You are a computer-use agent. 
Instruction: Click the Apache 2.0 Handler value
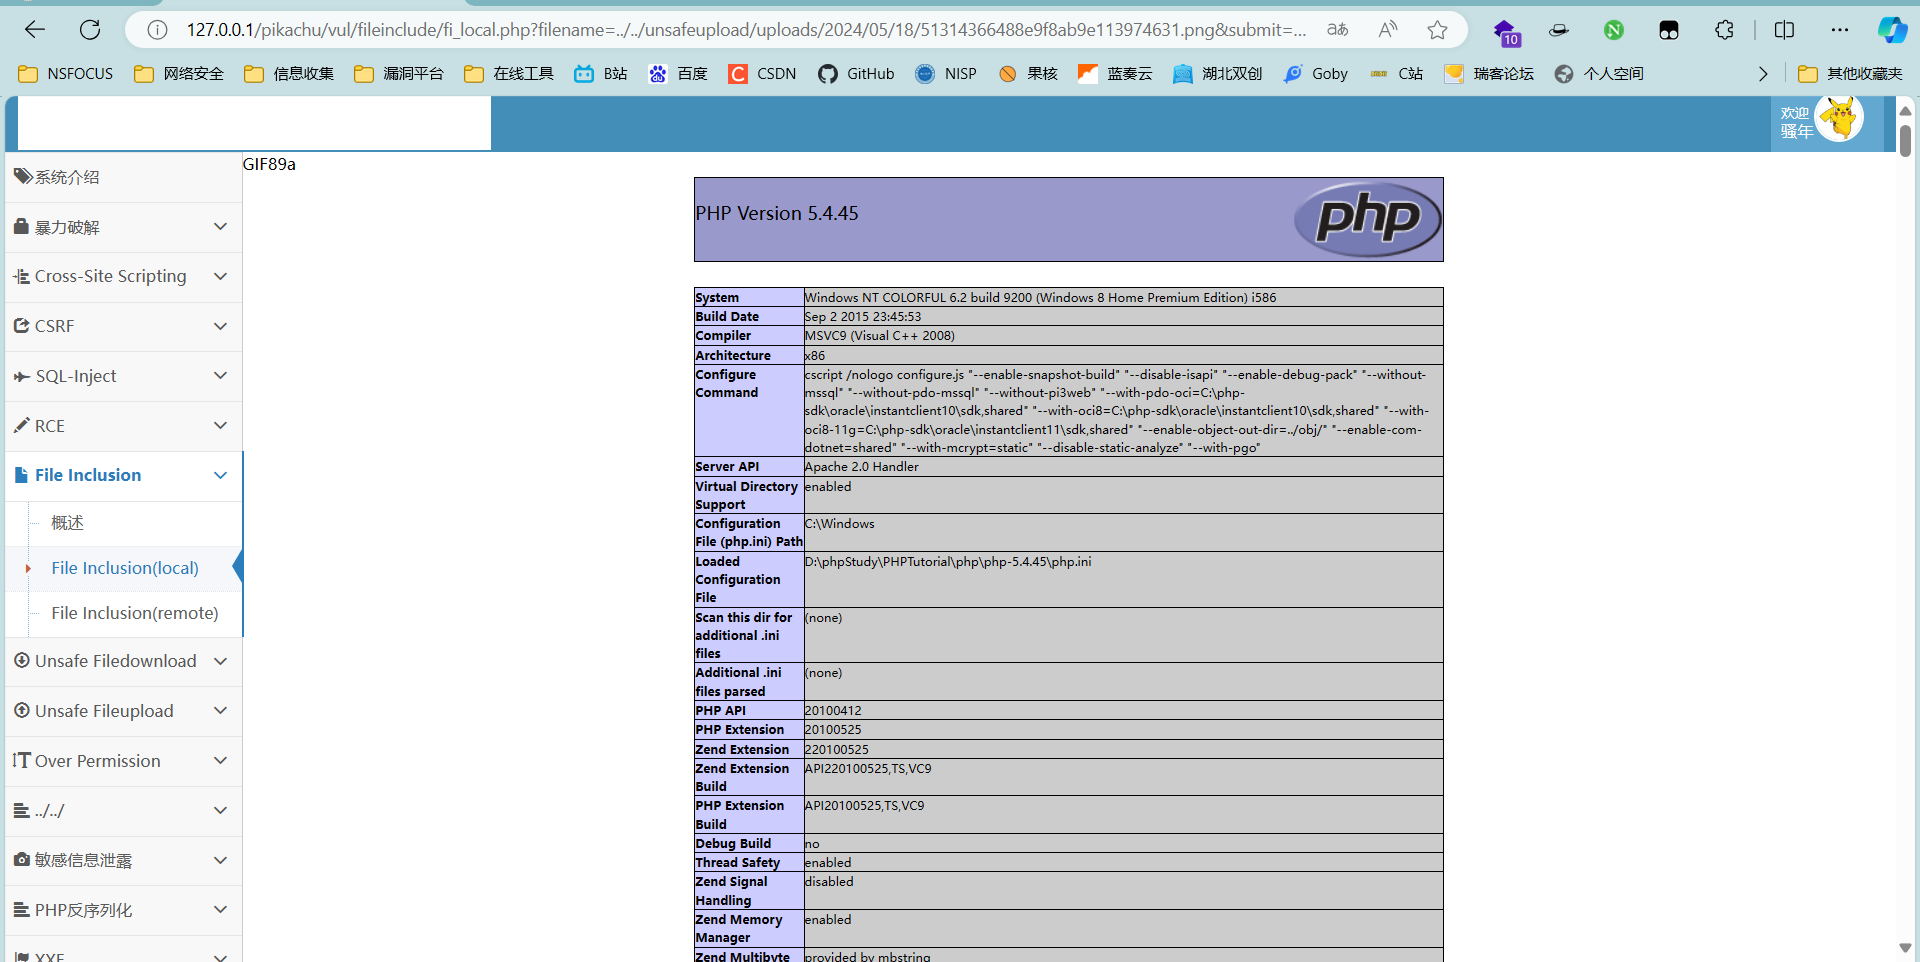pos(862,467)
